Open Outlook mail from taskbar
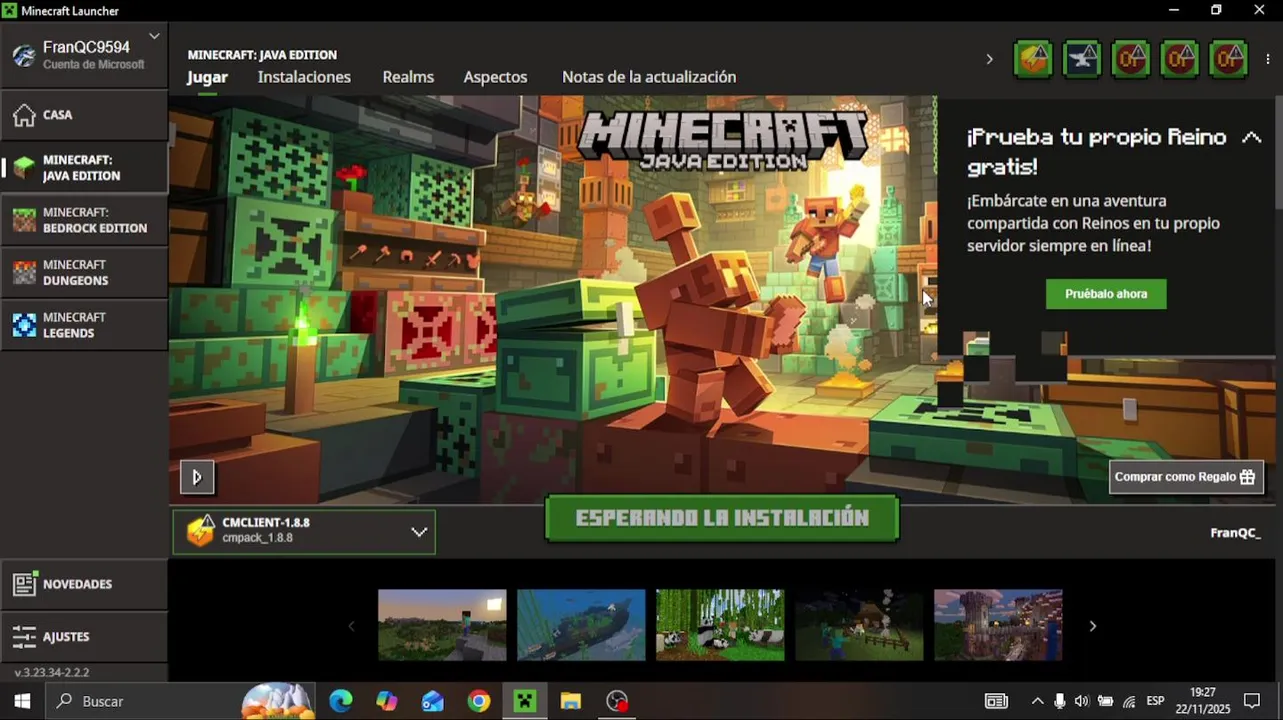The height and width of the screenshot is (720, 1283). click(x=433, y=701)
